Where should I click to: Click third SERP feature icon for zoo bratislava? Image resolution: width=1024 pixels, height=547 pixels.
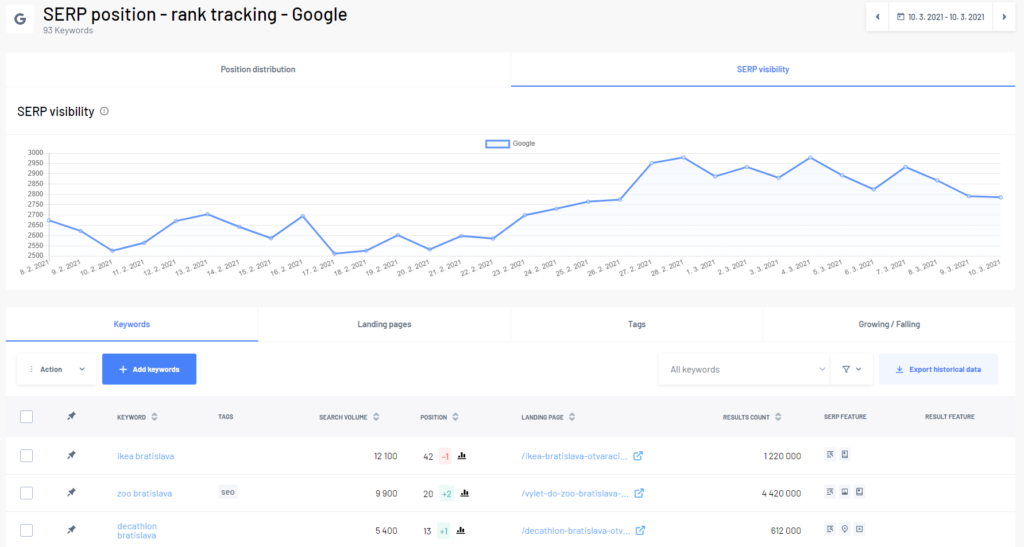859,492
